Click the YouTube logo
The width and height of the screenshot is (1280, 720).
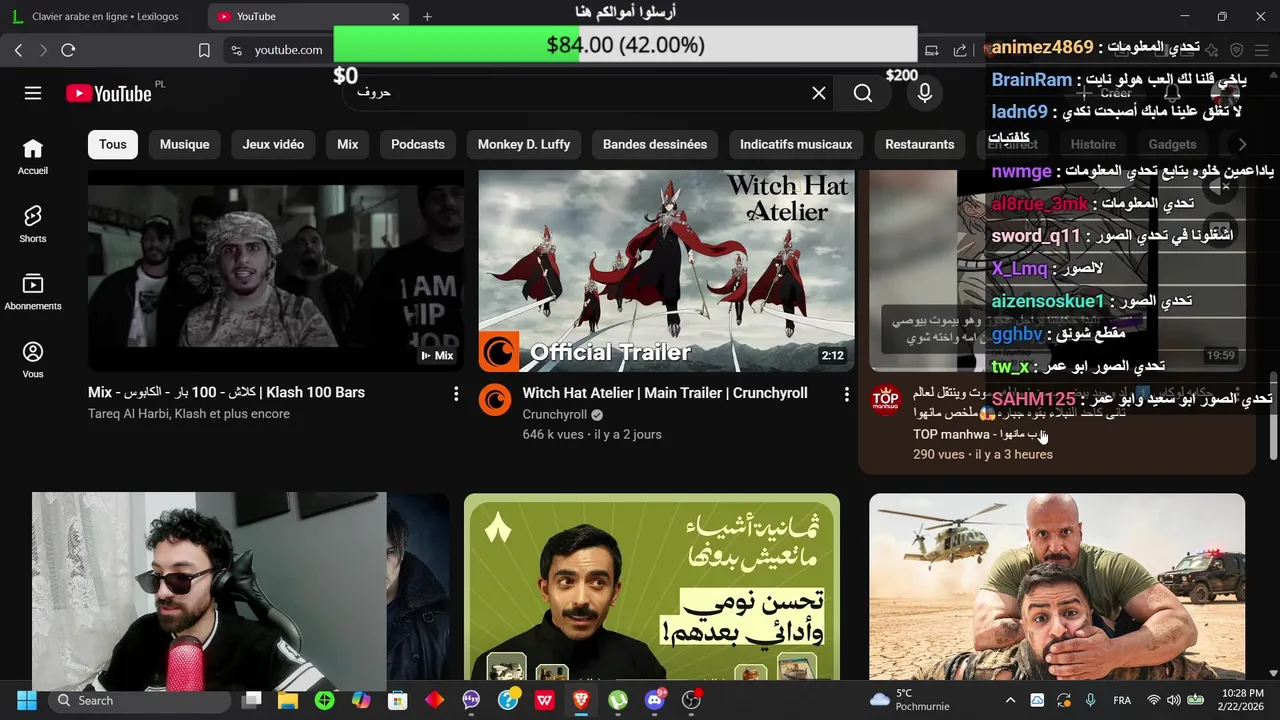pos(108,93)
